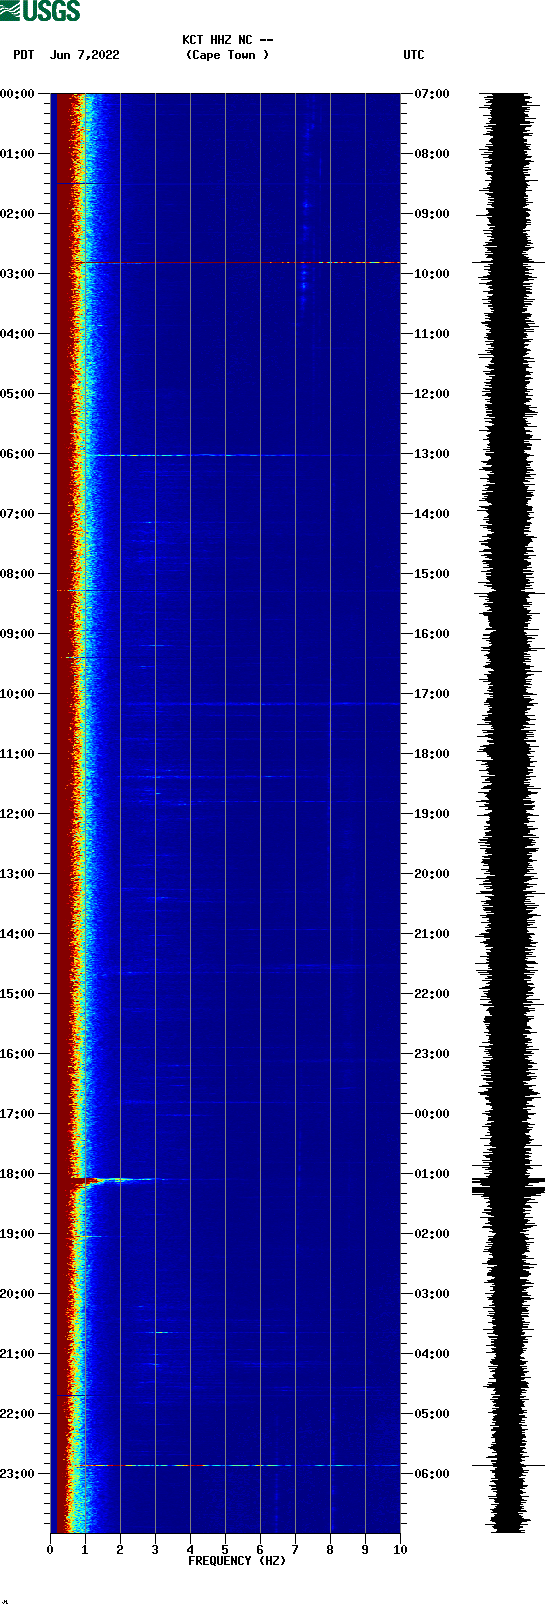Click the 0 Hz frequency tick label

click(x=50, y=1550)
